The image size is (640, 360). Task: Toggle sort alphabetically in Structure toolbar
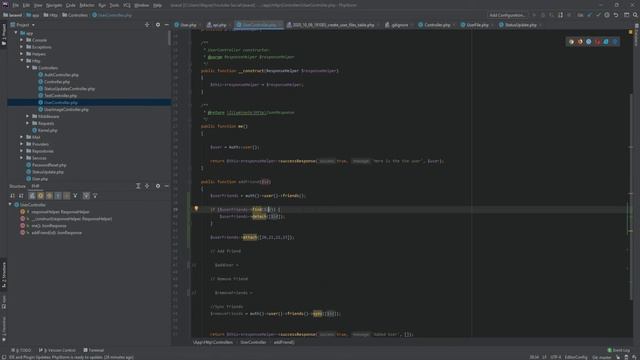(21, 196)
